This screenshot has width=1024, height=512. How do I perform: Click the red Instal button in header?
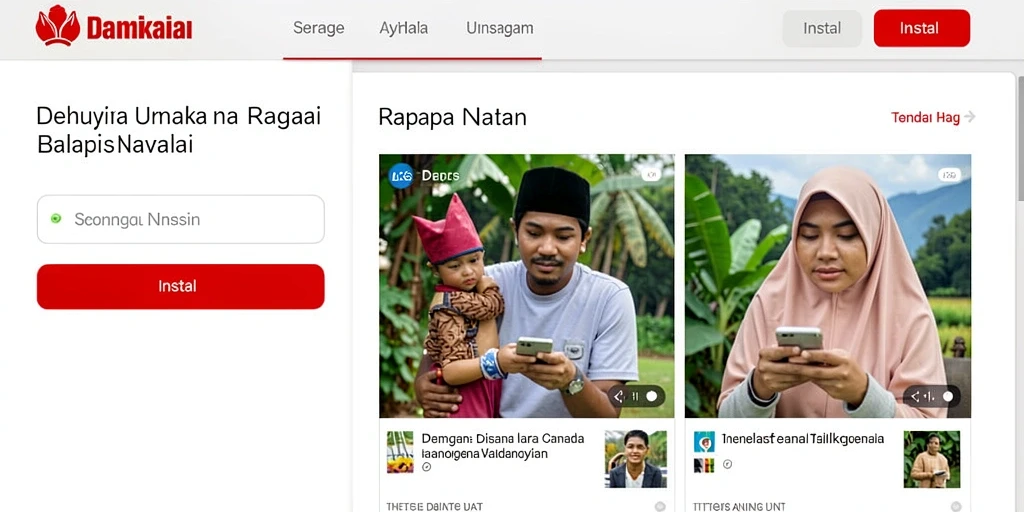pos(921,28)
